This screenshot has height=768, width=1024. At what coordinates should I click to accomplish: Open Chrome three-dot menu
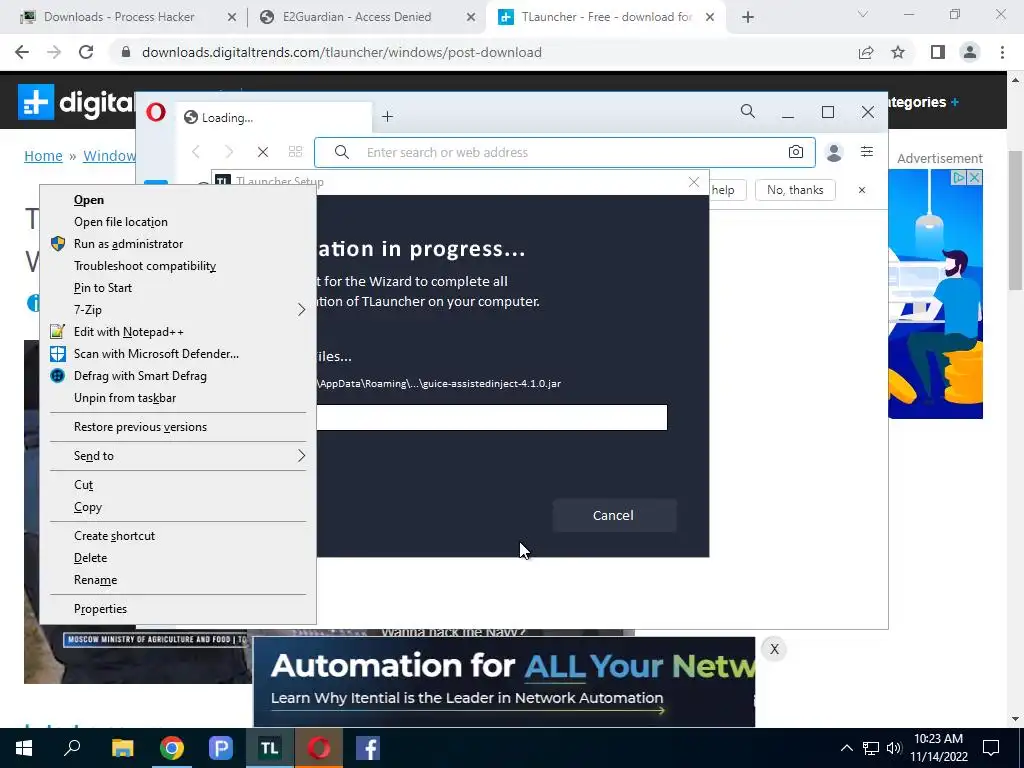1002,52
